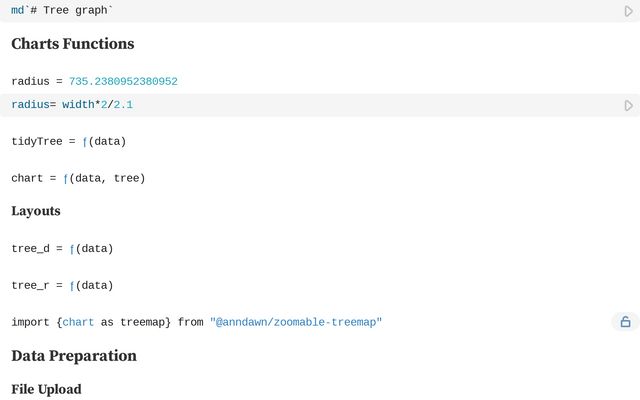Inspect the chart = f(data, tree) cell
The image size is (640, 400).
point(78,178)
